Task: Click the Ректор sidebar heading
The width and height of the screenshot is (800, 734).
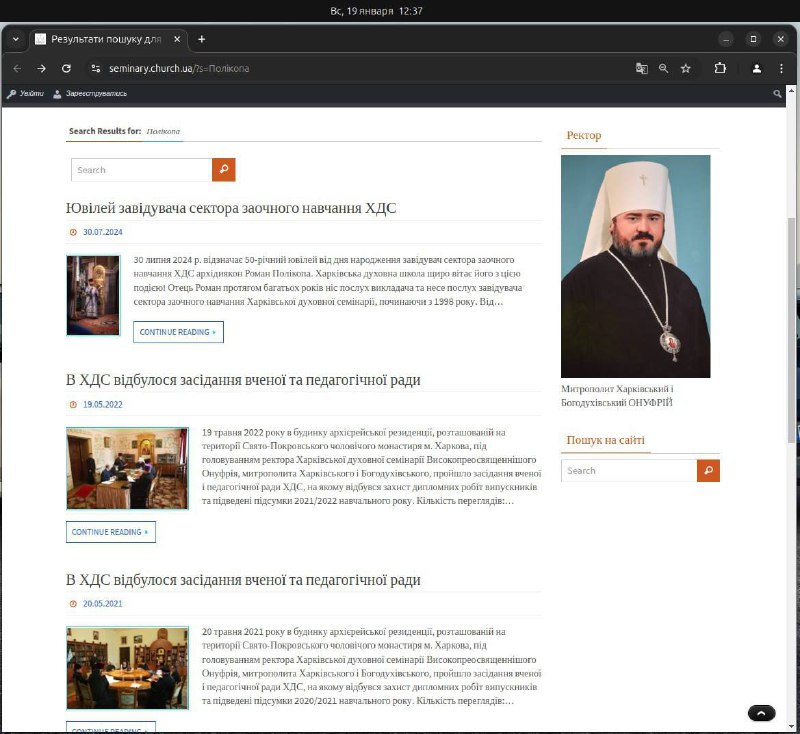Action: tap(584, 135)
